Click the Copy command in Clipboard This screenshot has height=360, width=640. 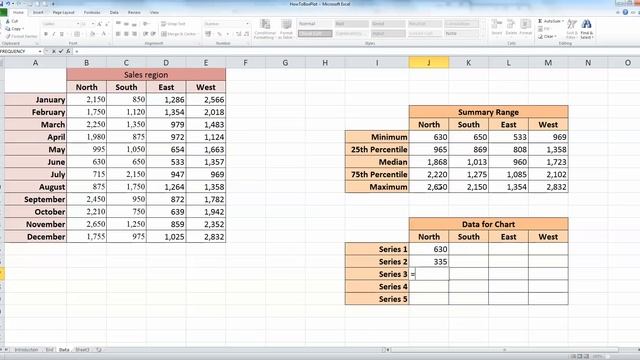(14, 29)
